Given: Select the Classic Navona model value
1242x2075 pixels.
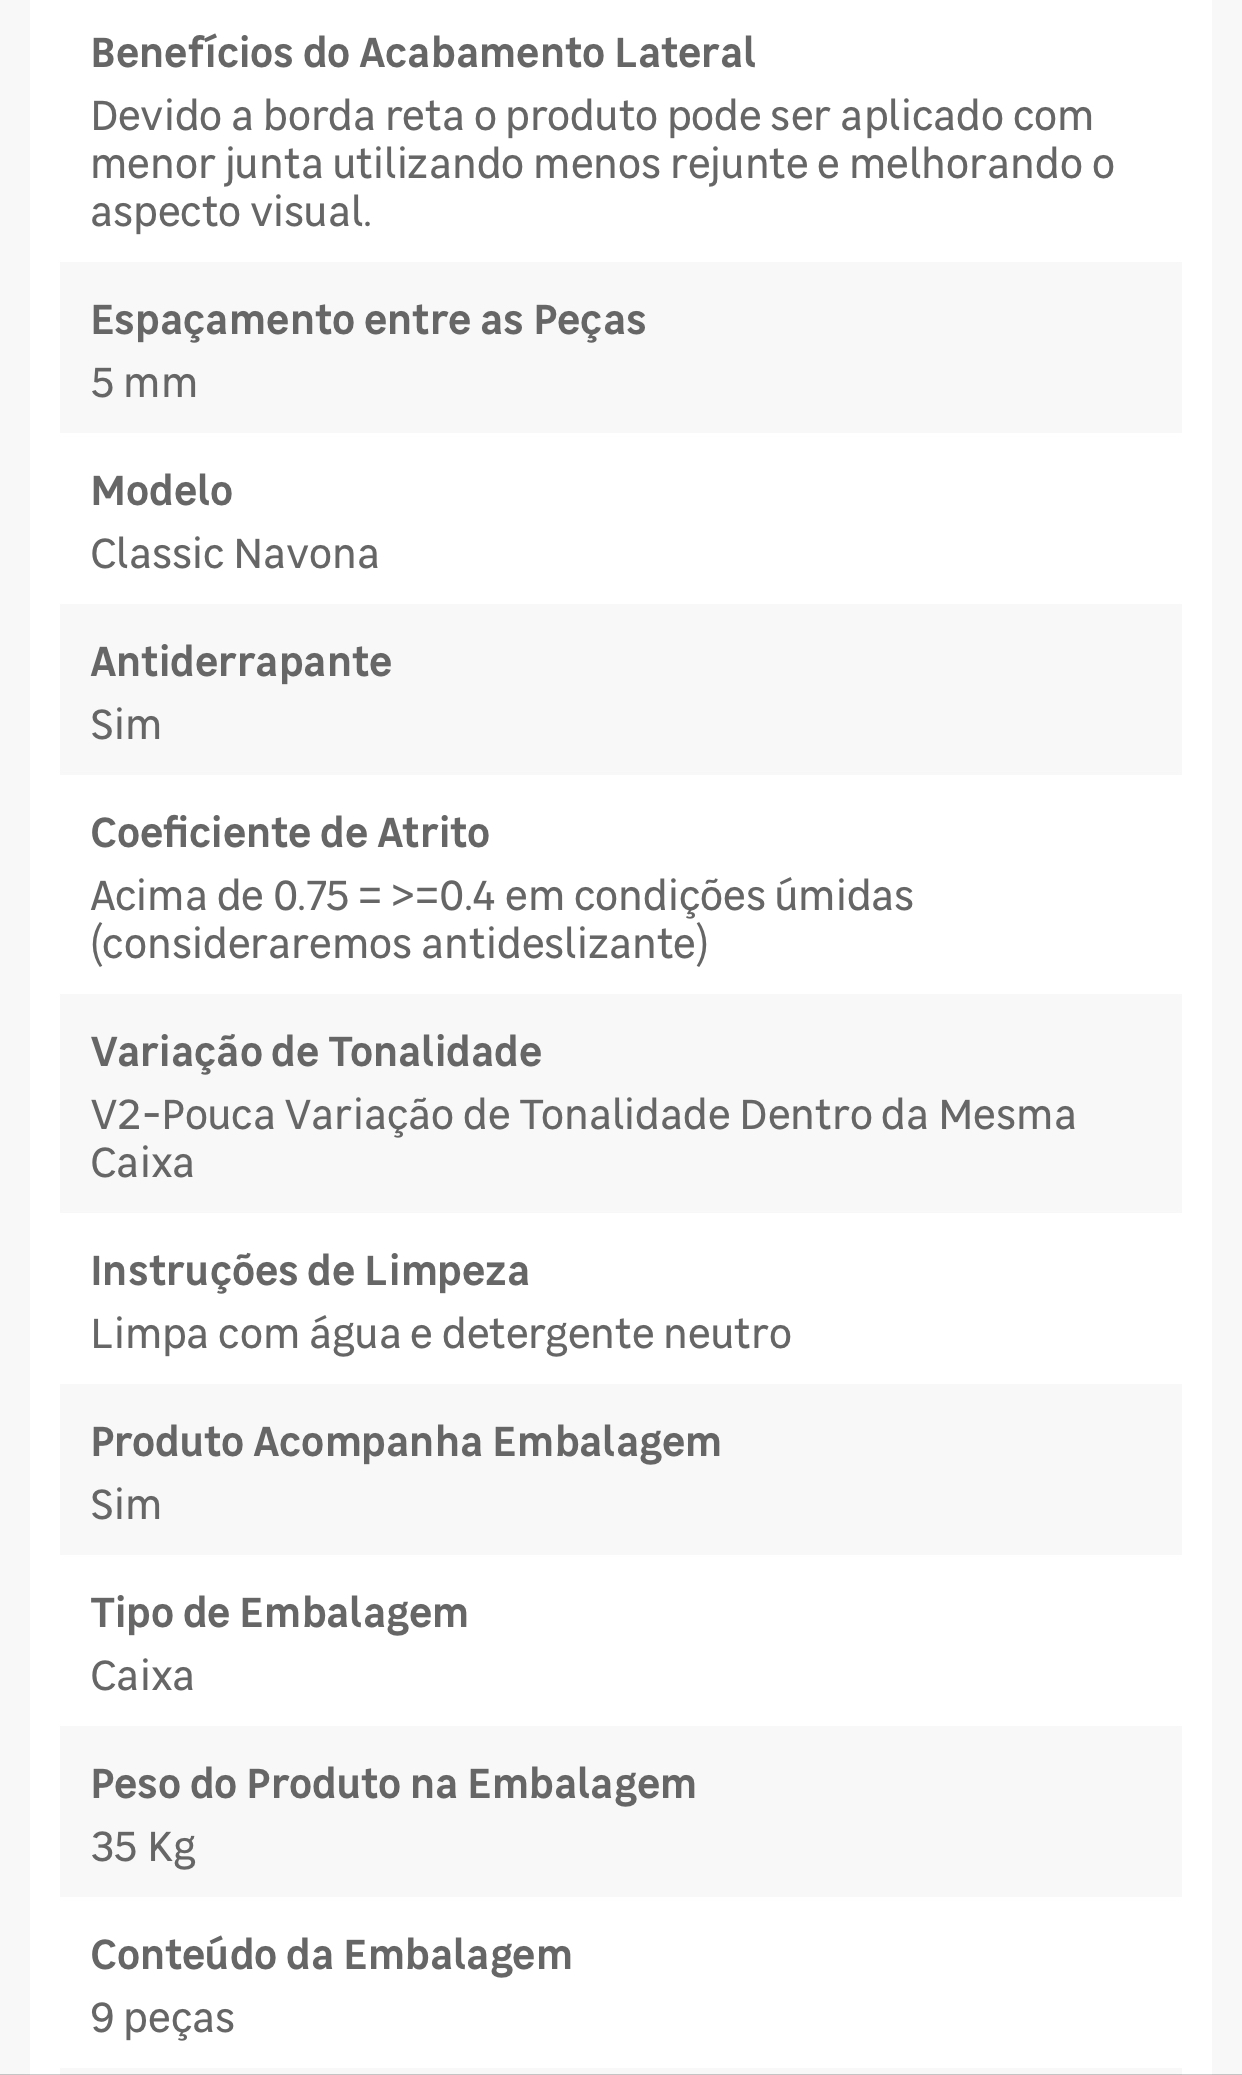Looking at the screenshot, I should coord(235,554).
